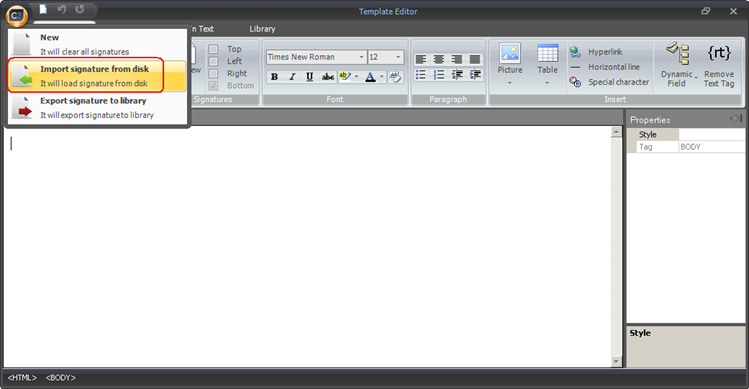Apply Italic formatting
Viewport: 749px width, 389px height.
(x=292, y=76)
